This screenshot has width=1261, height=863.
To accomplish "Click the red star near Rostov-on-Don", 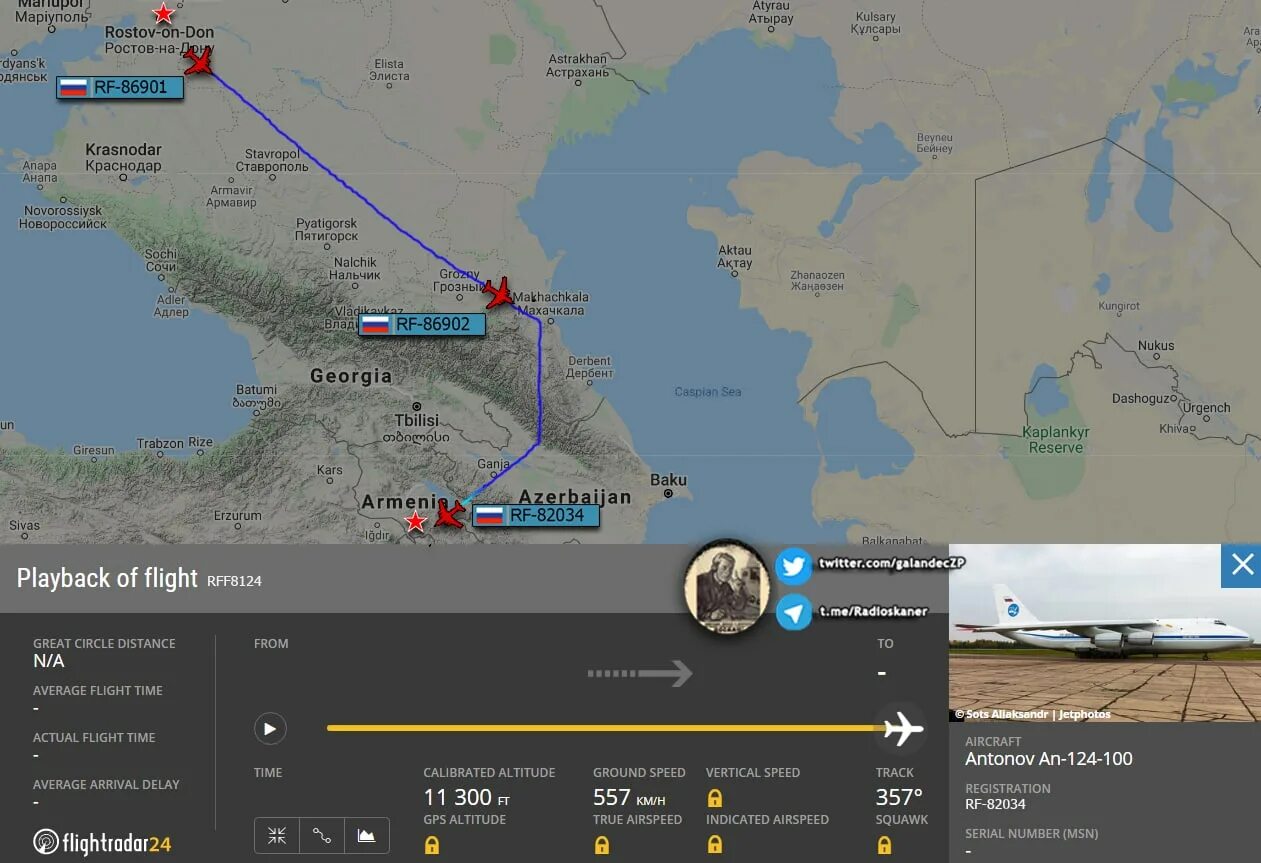I will (163, 14).
